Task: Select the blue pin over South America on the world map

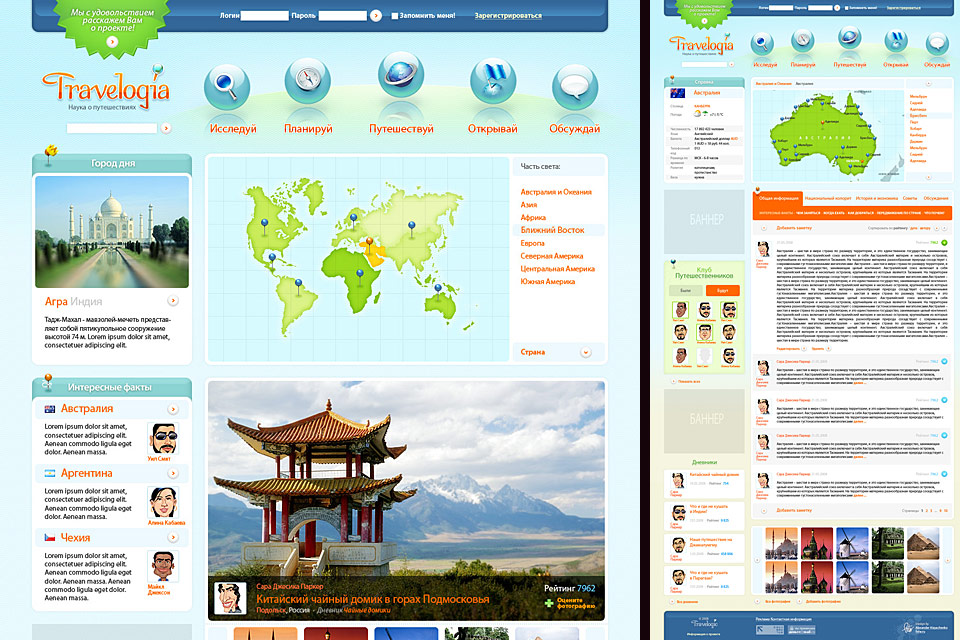Action: pyautogui.click(x=298, y=286)
